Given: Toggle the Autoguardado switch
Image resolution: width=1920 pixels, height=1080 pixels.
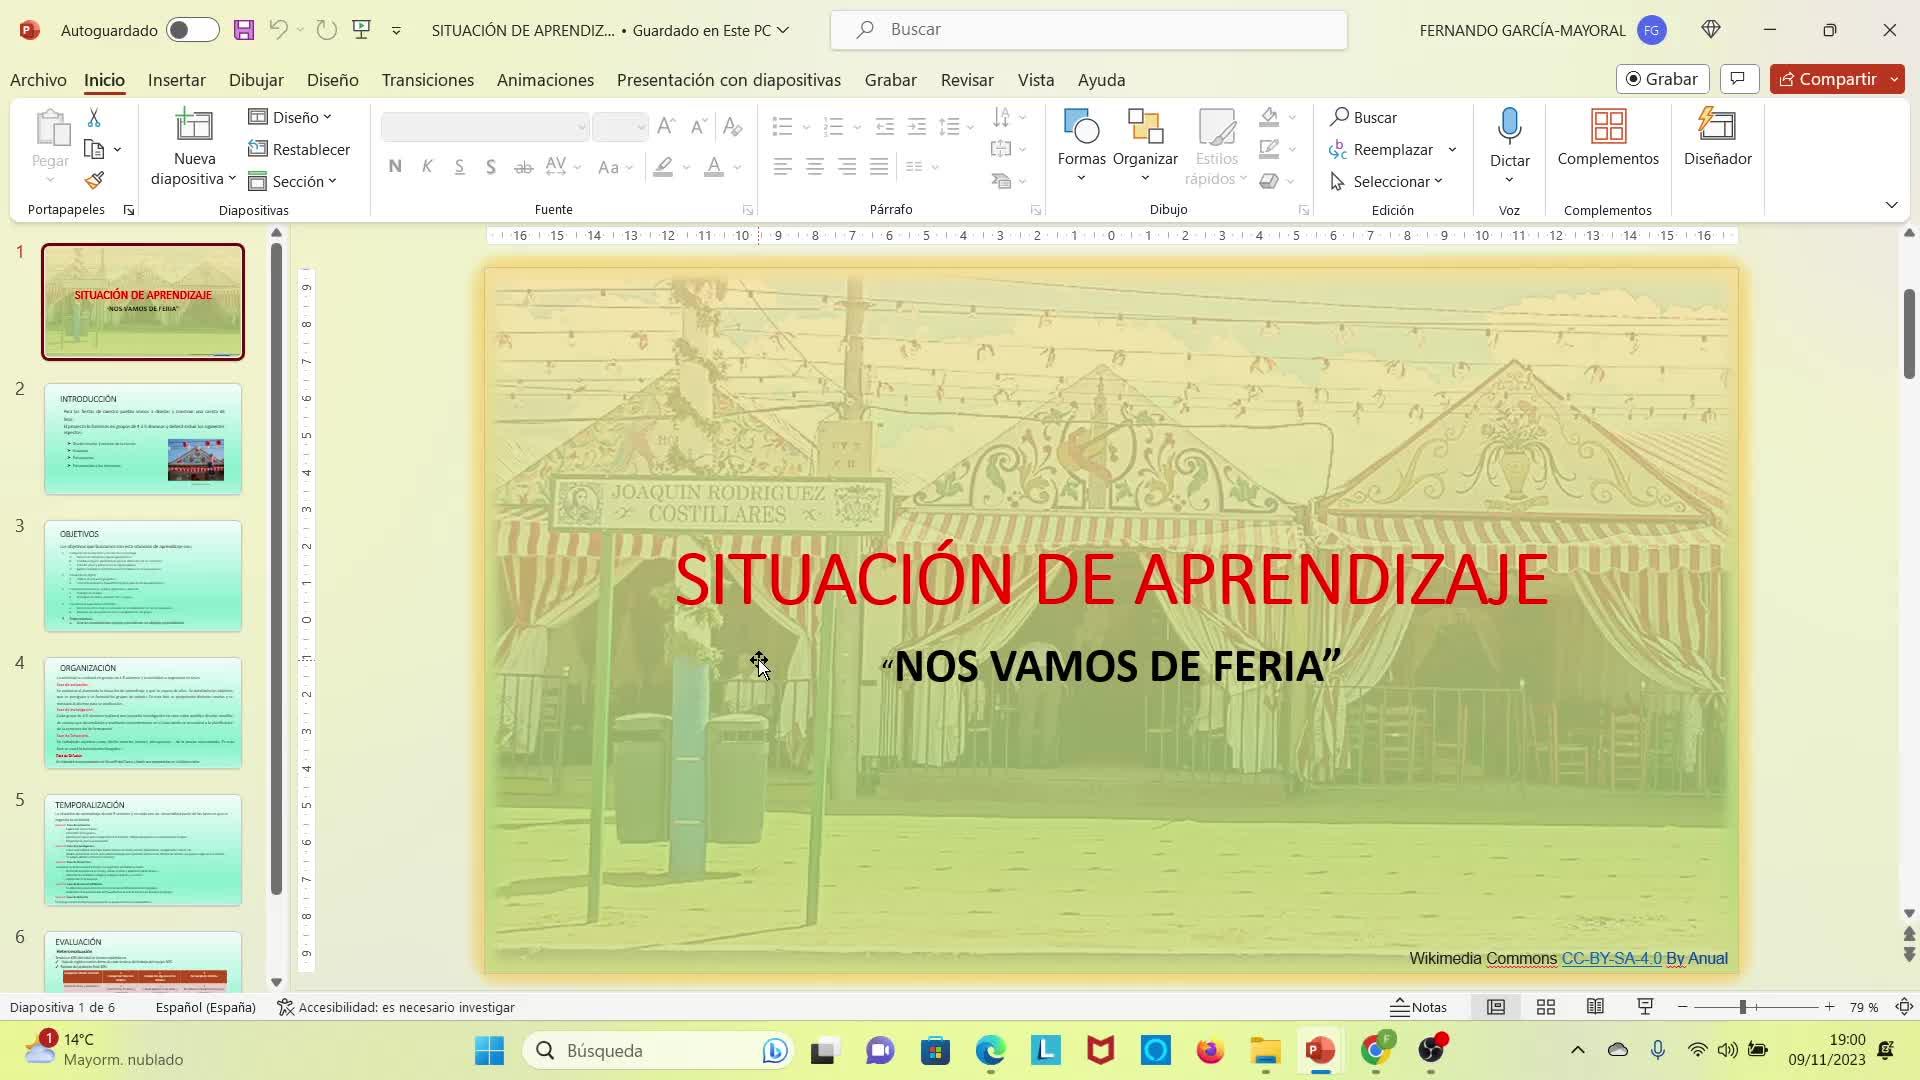Looking at the screenshot, I should point(192,30).
